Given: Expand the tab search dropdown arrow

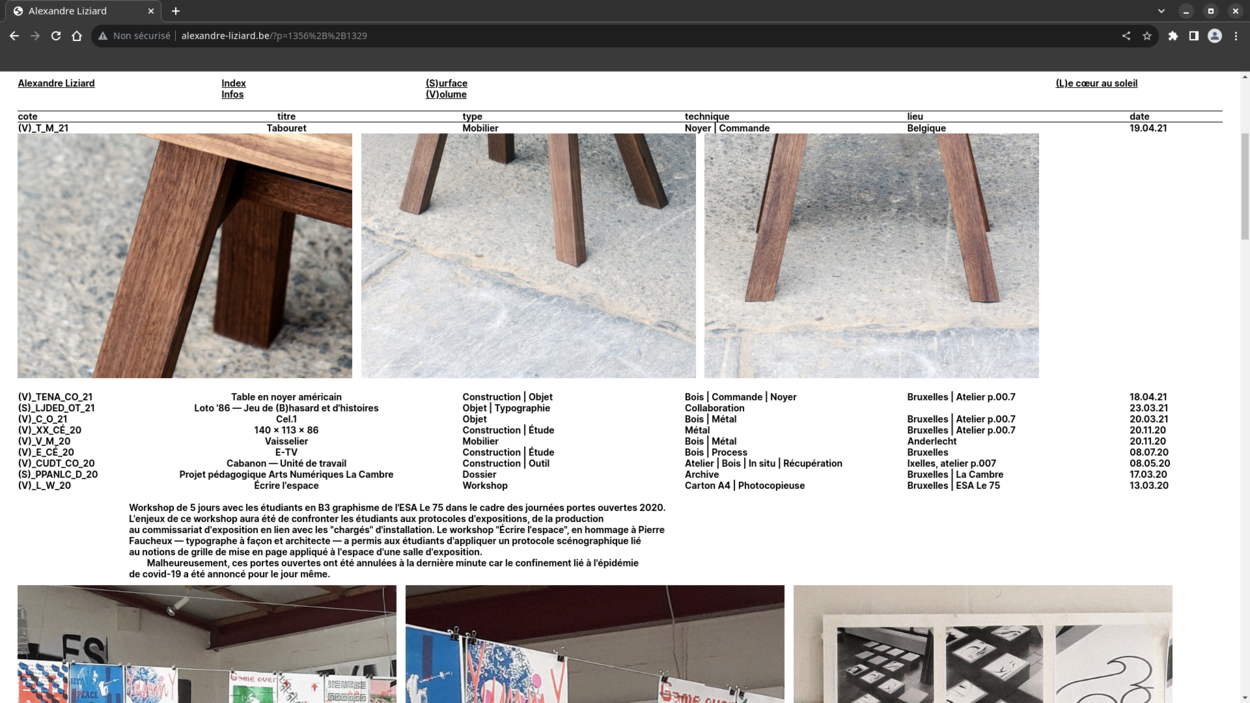Looking at the screenshot, I should click(1161, 11).
